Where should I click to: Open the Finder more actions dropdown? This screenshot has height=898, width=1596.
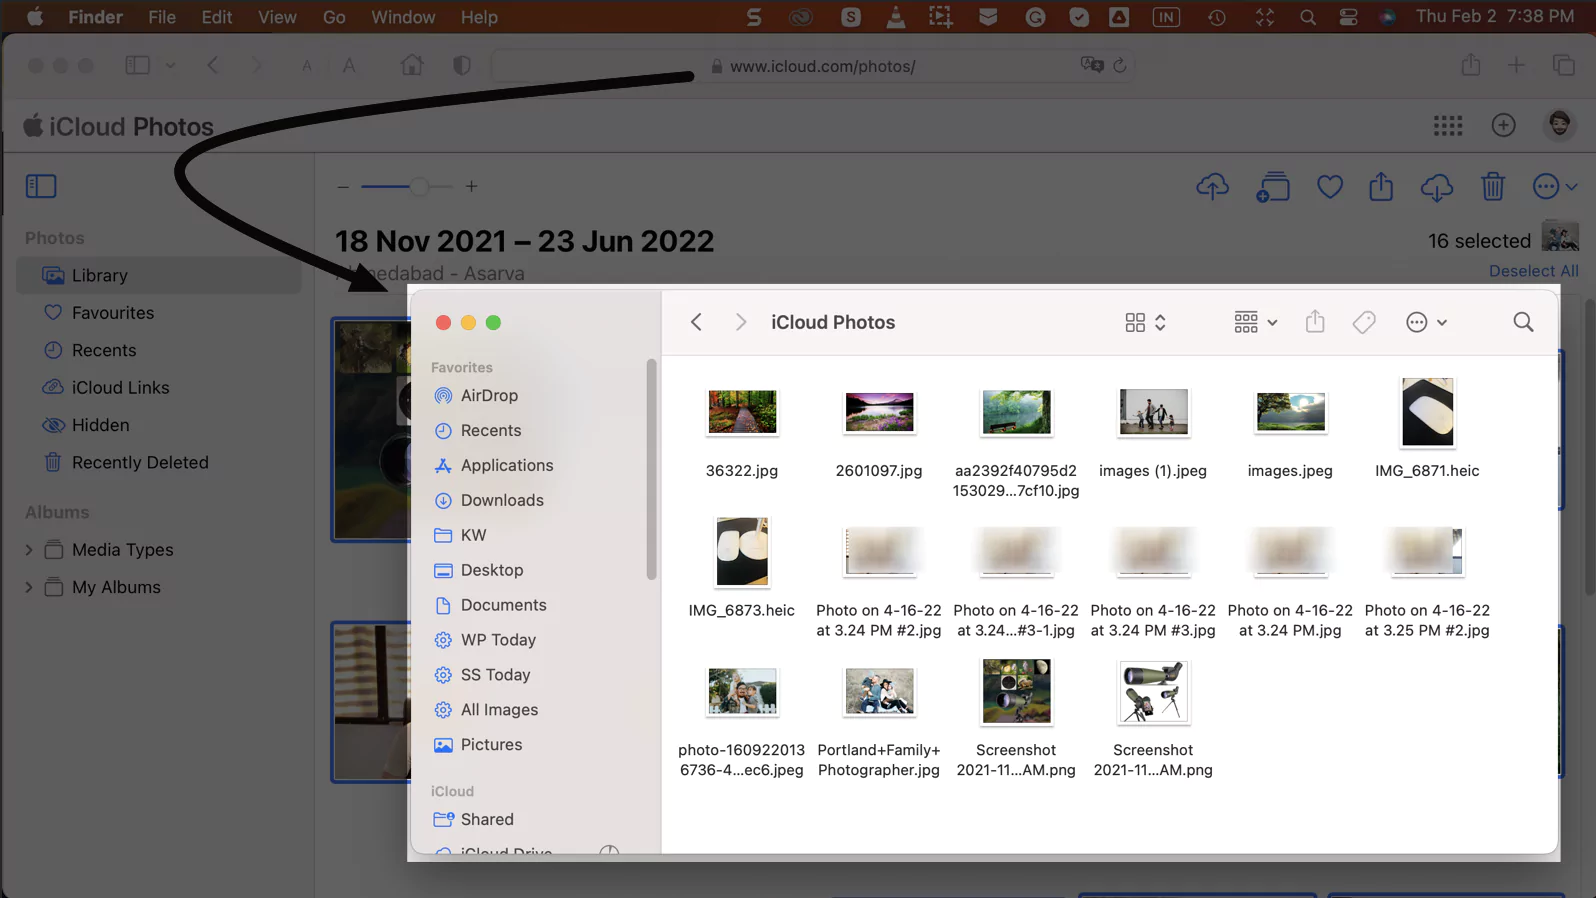click(1426, 322)
